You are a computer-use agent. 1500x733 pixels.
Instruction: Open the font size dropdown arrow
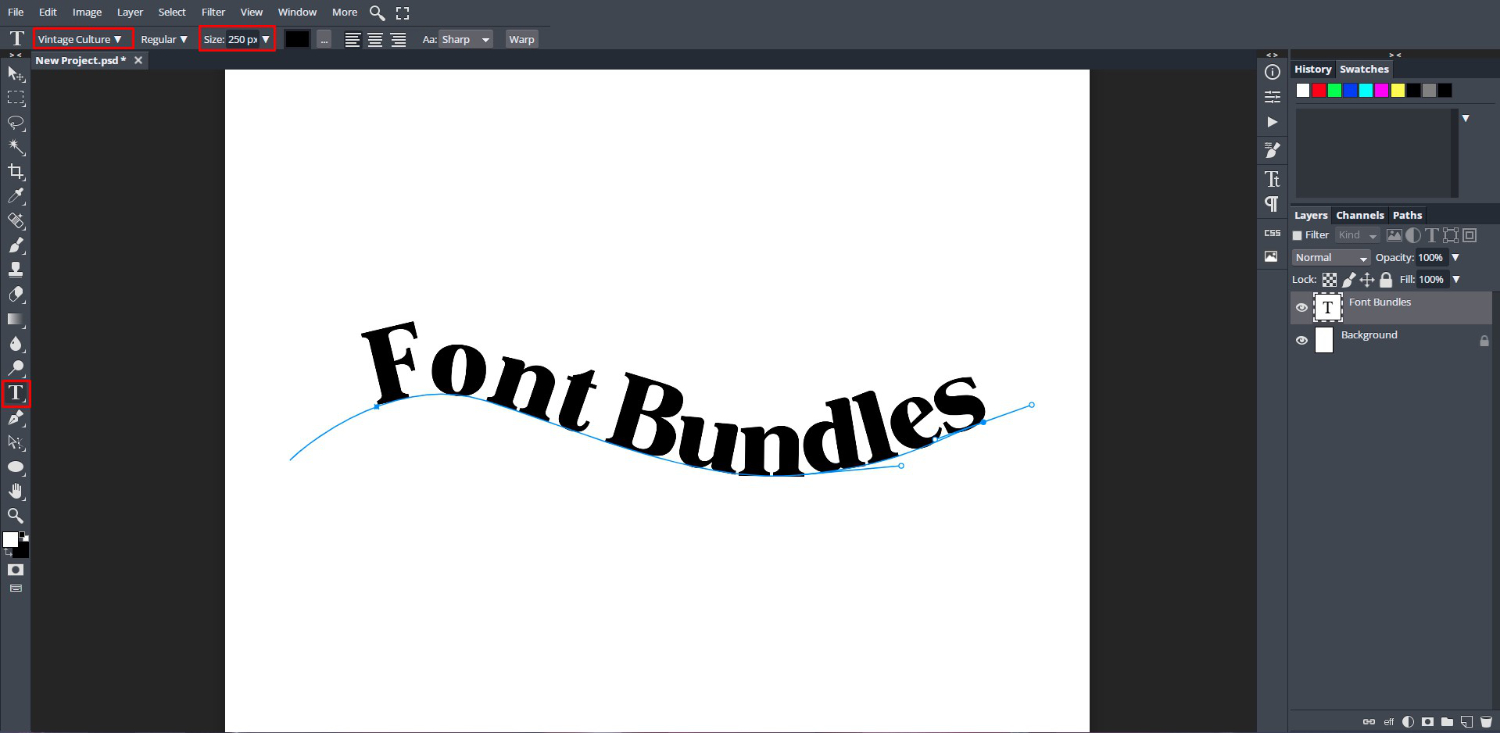click(266, 40)
